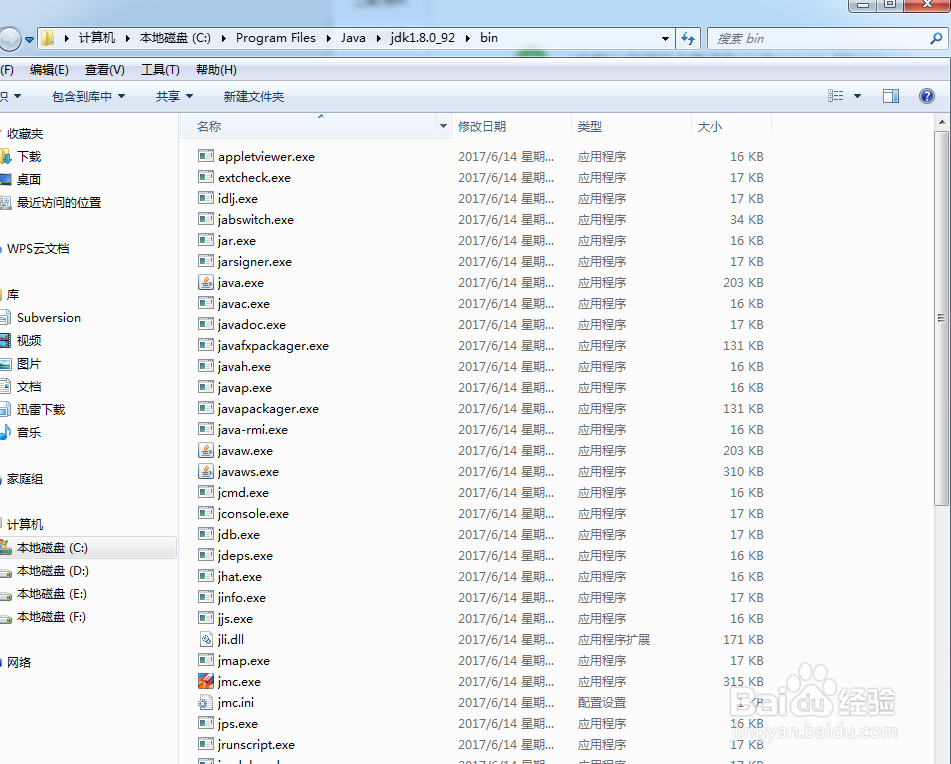Click the Program Files breadcrumb segment
Image resolution: width=951 pixels, height=764 pixels.
[x=276, y=38]
